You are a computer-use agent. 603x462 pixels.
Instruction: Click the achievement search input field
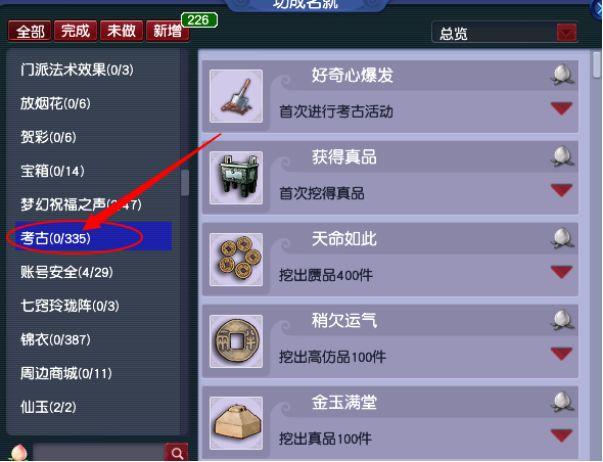click(x=99, y=453)
